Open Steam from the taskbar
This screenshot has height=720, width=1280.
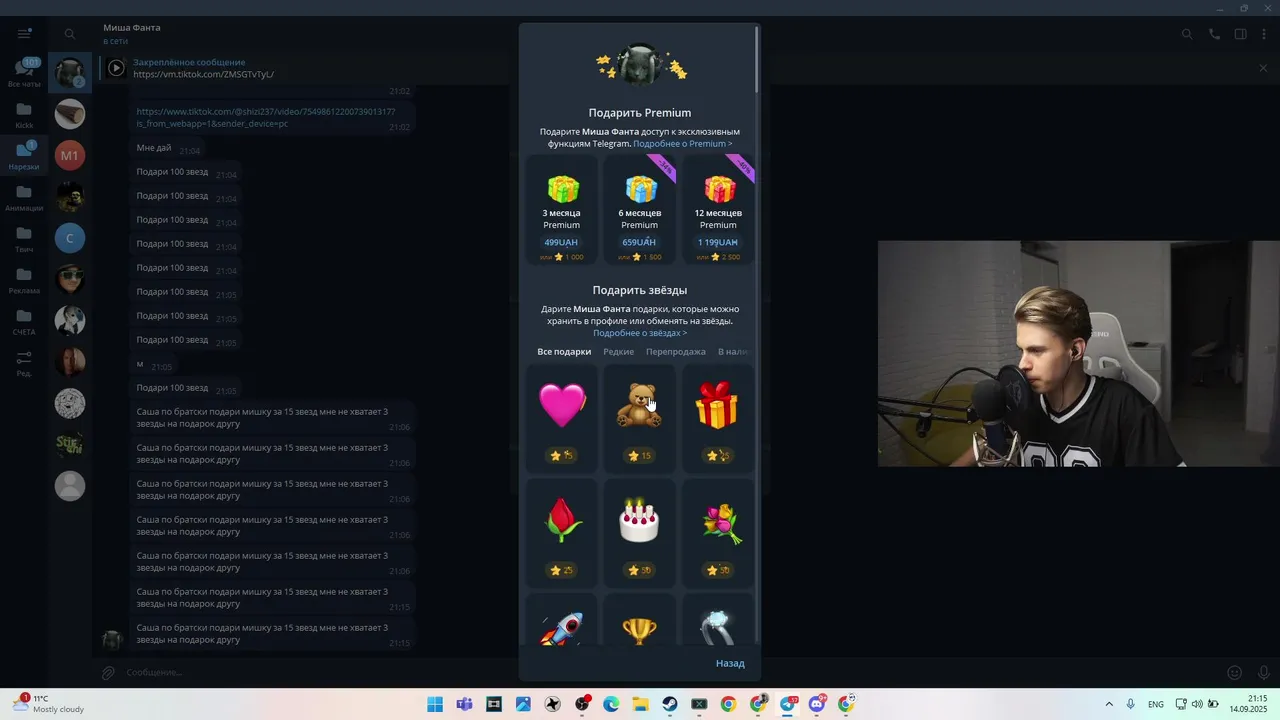coord(670,704)
